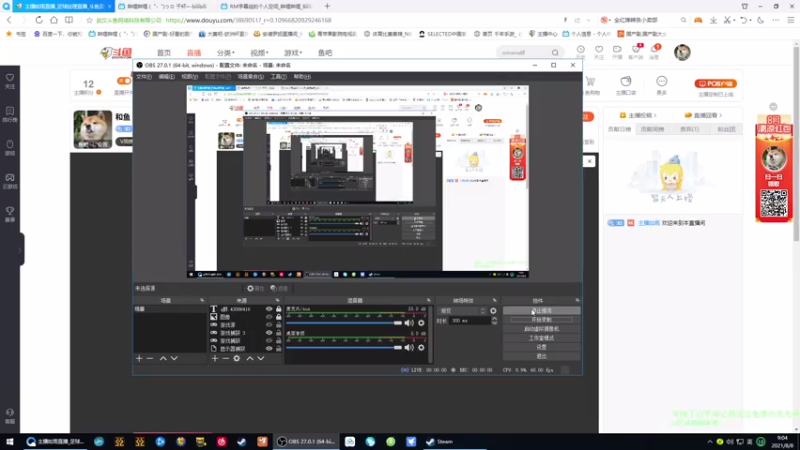This screenshot has width=800, height=450.
Task: Toggle the lock on the text source 43006416
Action: 279,309
